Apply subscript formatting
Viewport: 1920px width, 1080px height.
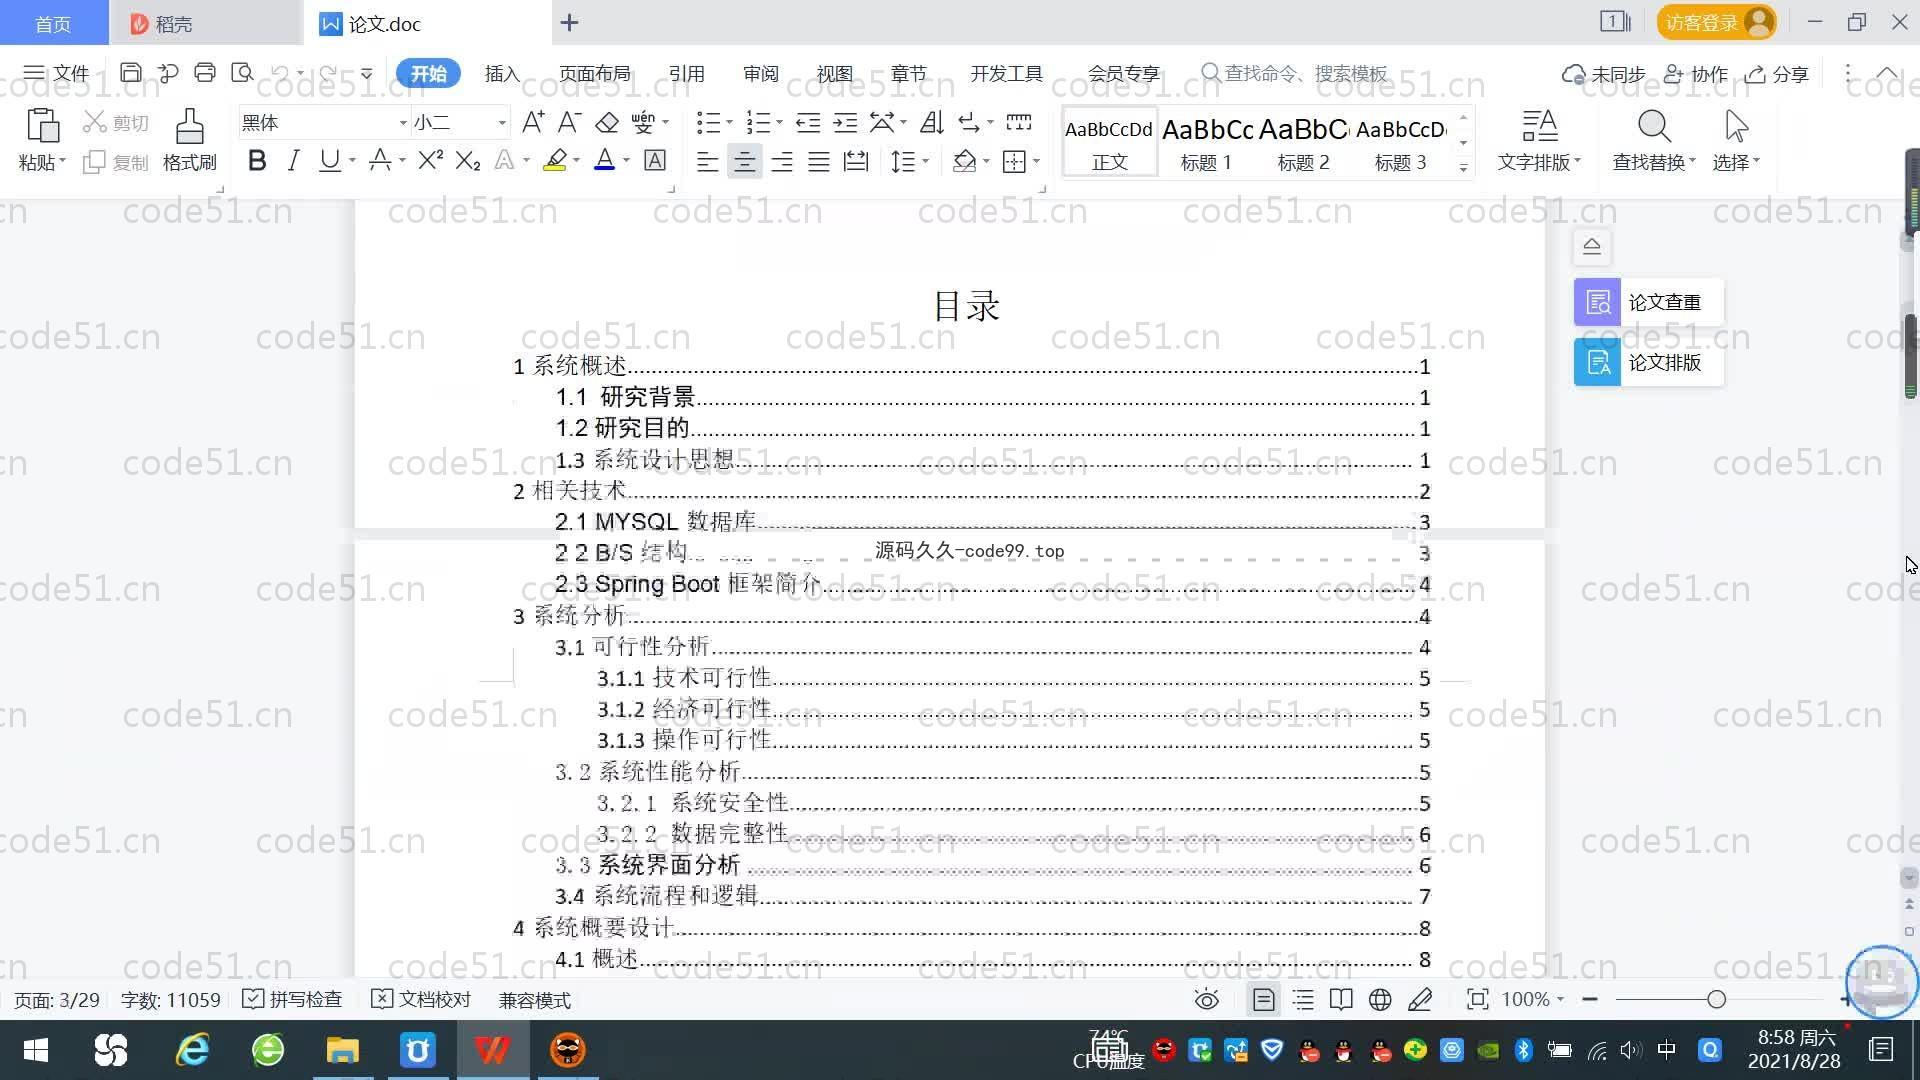pos(467,161)
